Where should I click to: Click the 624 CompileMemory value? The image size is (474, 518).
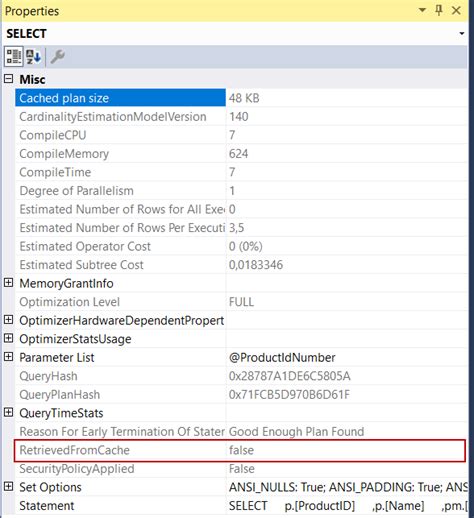coord(238,154)
